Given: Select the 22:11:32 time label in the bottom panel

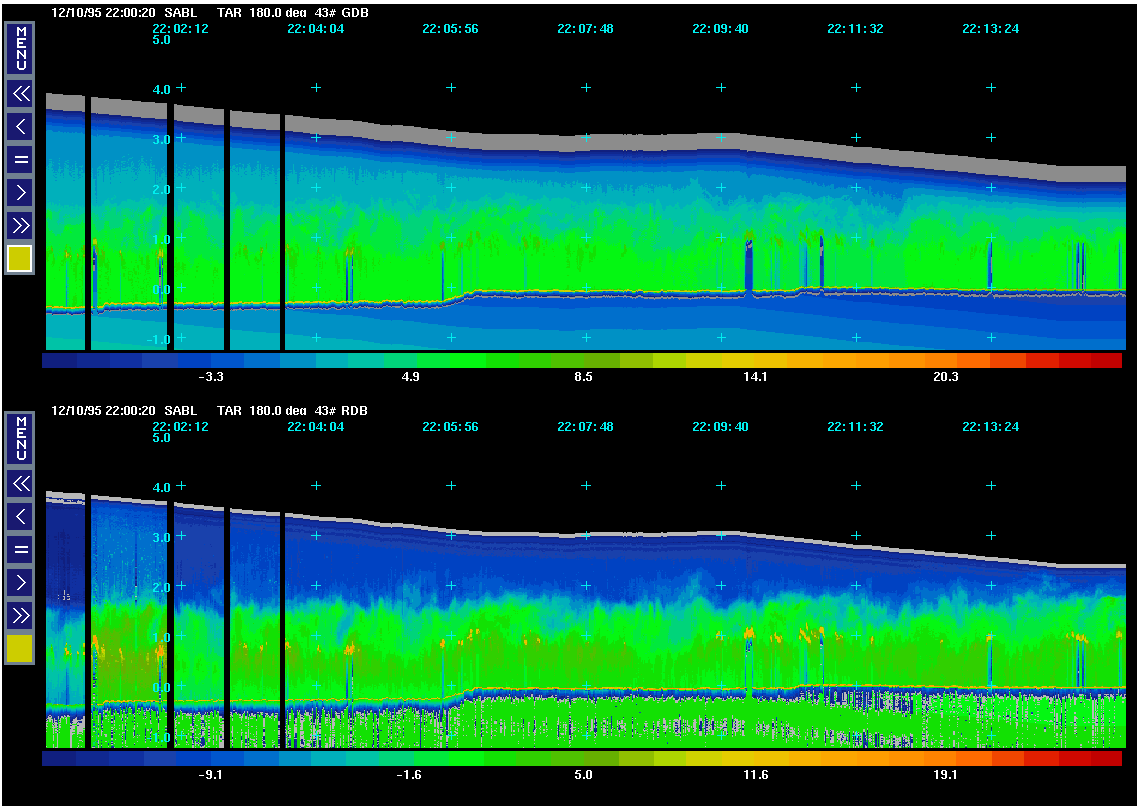Looking at the screenshot, I should pos(855,427).
